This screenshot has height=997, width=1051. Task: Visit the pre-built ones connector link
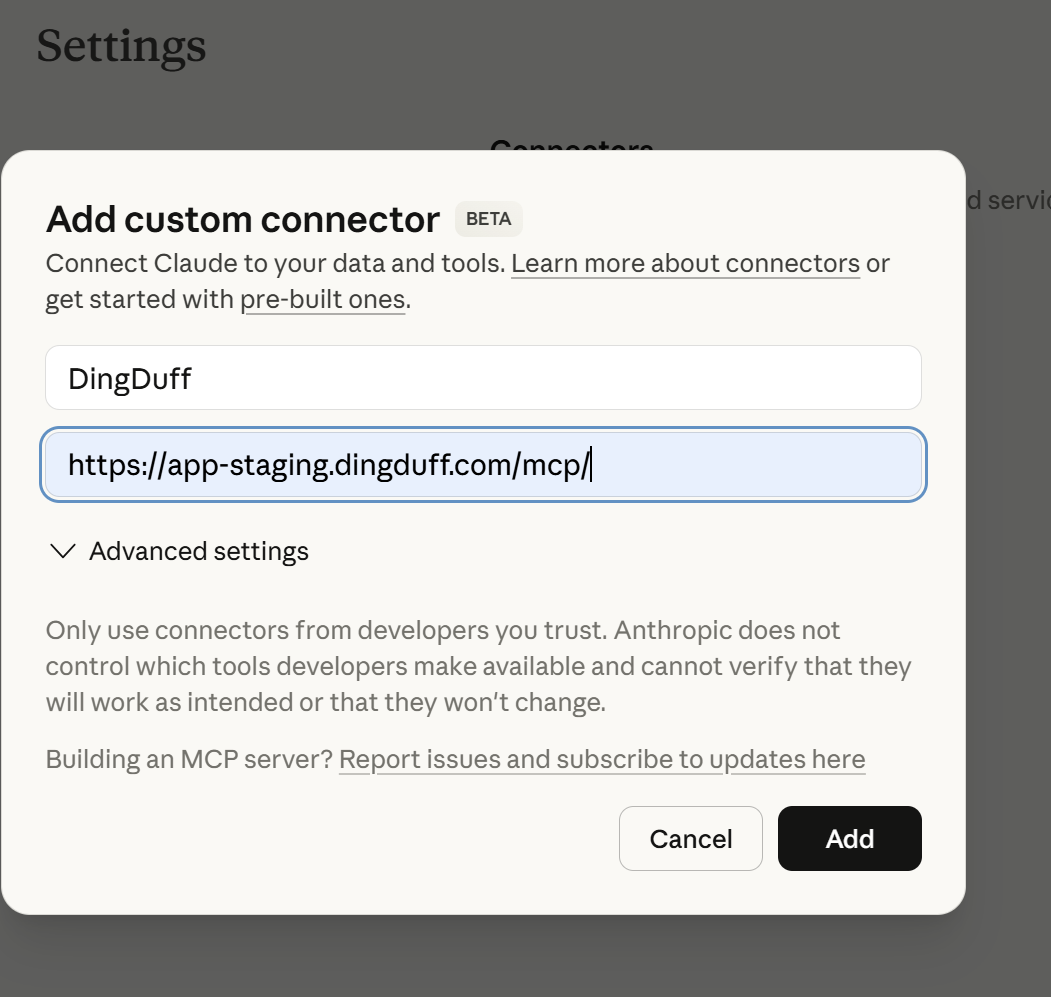(x=322, y=299)
